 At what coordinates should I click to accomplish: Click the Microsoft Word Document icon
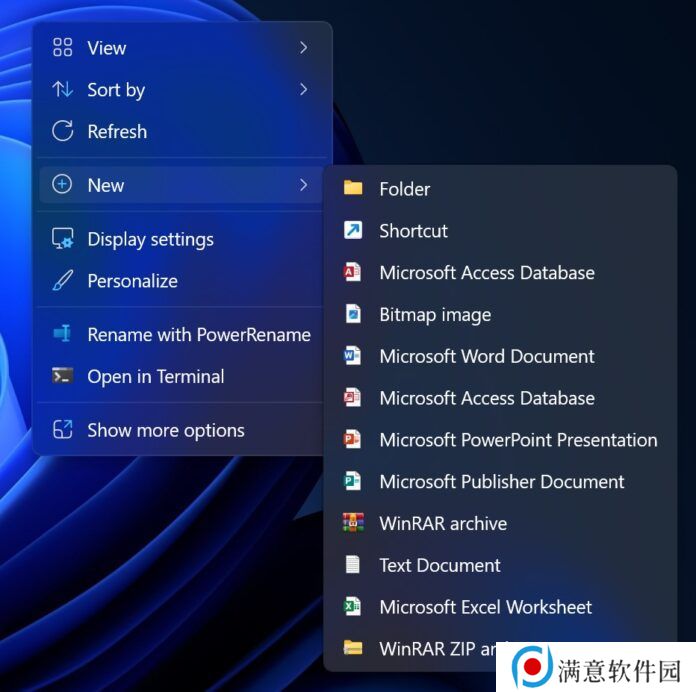(x=352, y=356)
